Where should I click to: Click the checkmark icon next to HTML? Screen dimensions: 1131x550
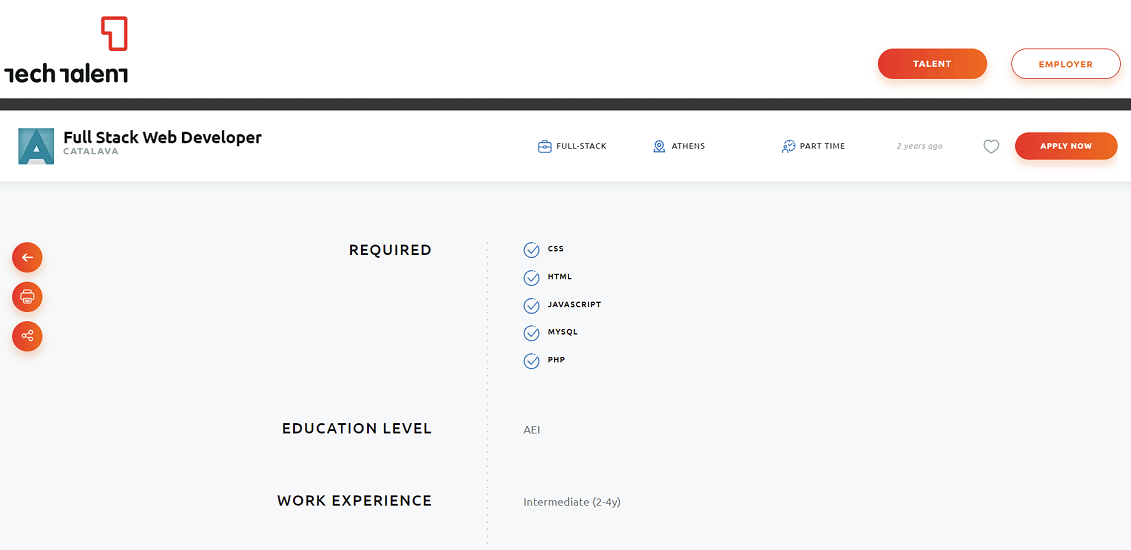tap(532, 278)
